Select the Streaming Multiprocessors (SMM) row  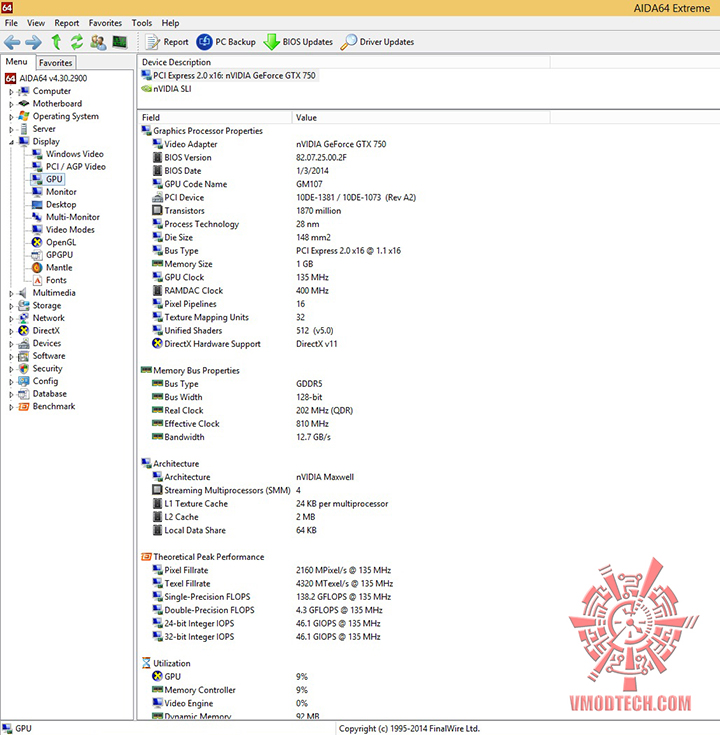pyautogui.click(x=226, y=490)
